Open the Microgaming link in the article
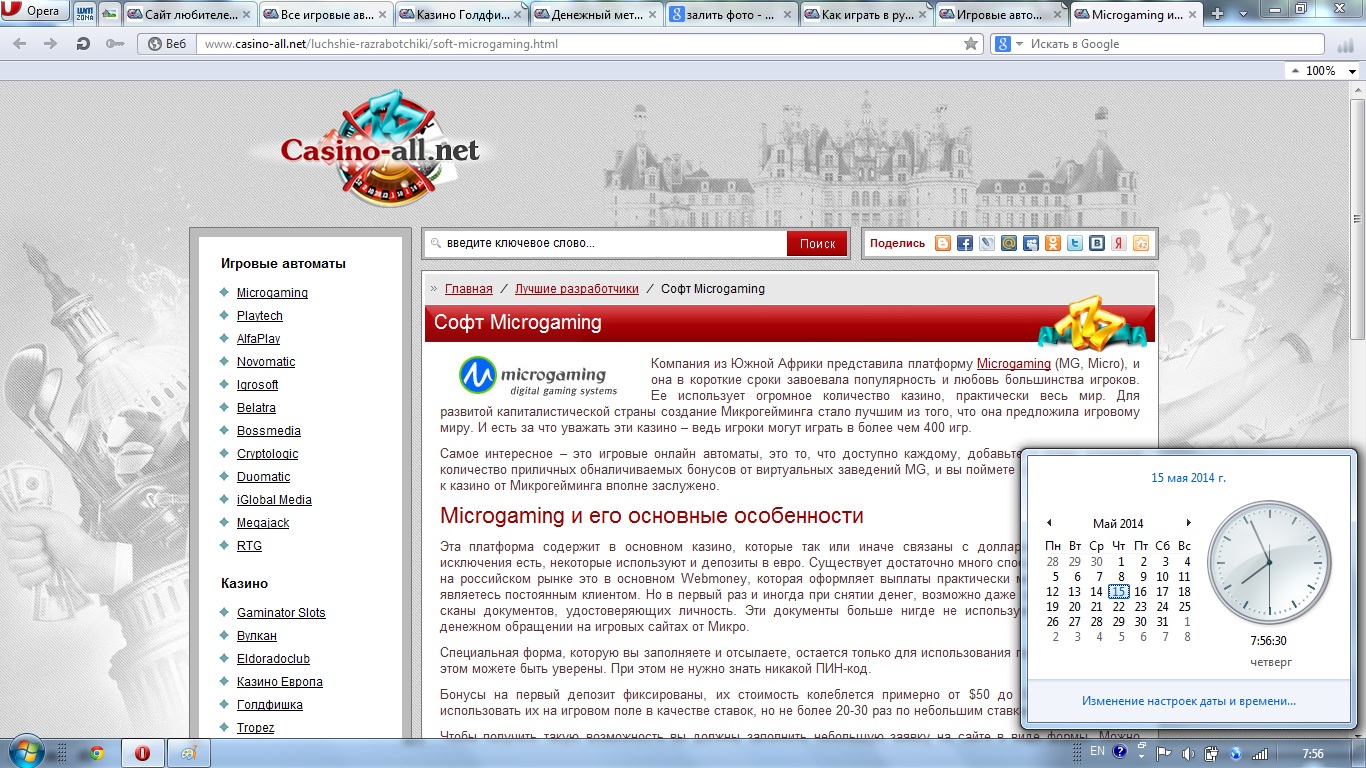The width and height of the screenshot is (1366, 768). (1014, 364)
